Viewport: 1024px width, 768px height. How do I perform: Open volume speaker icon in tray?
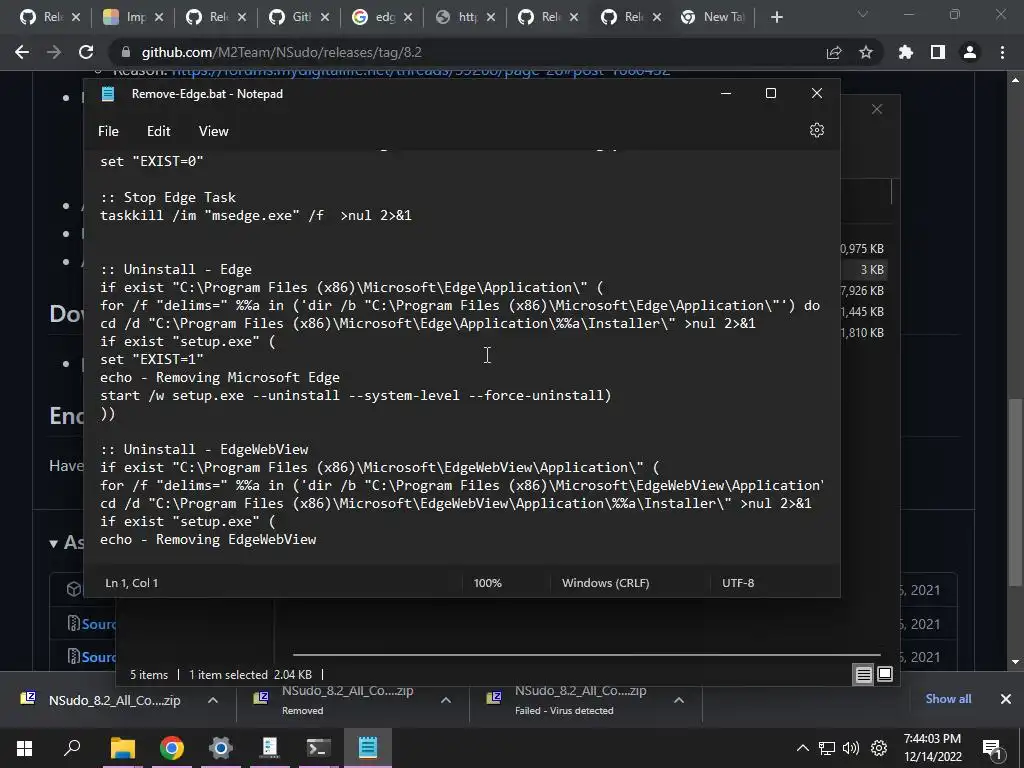[x=850, y=748]
